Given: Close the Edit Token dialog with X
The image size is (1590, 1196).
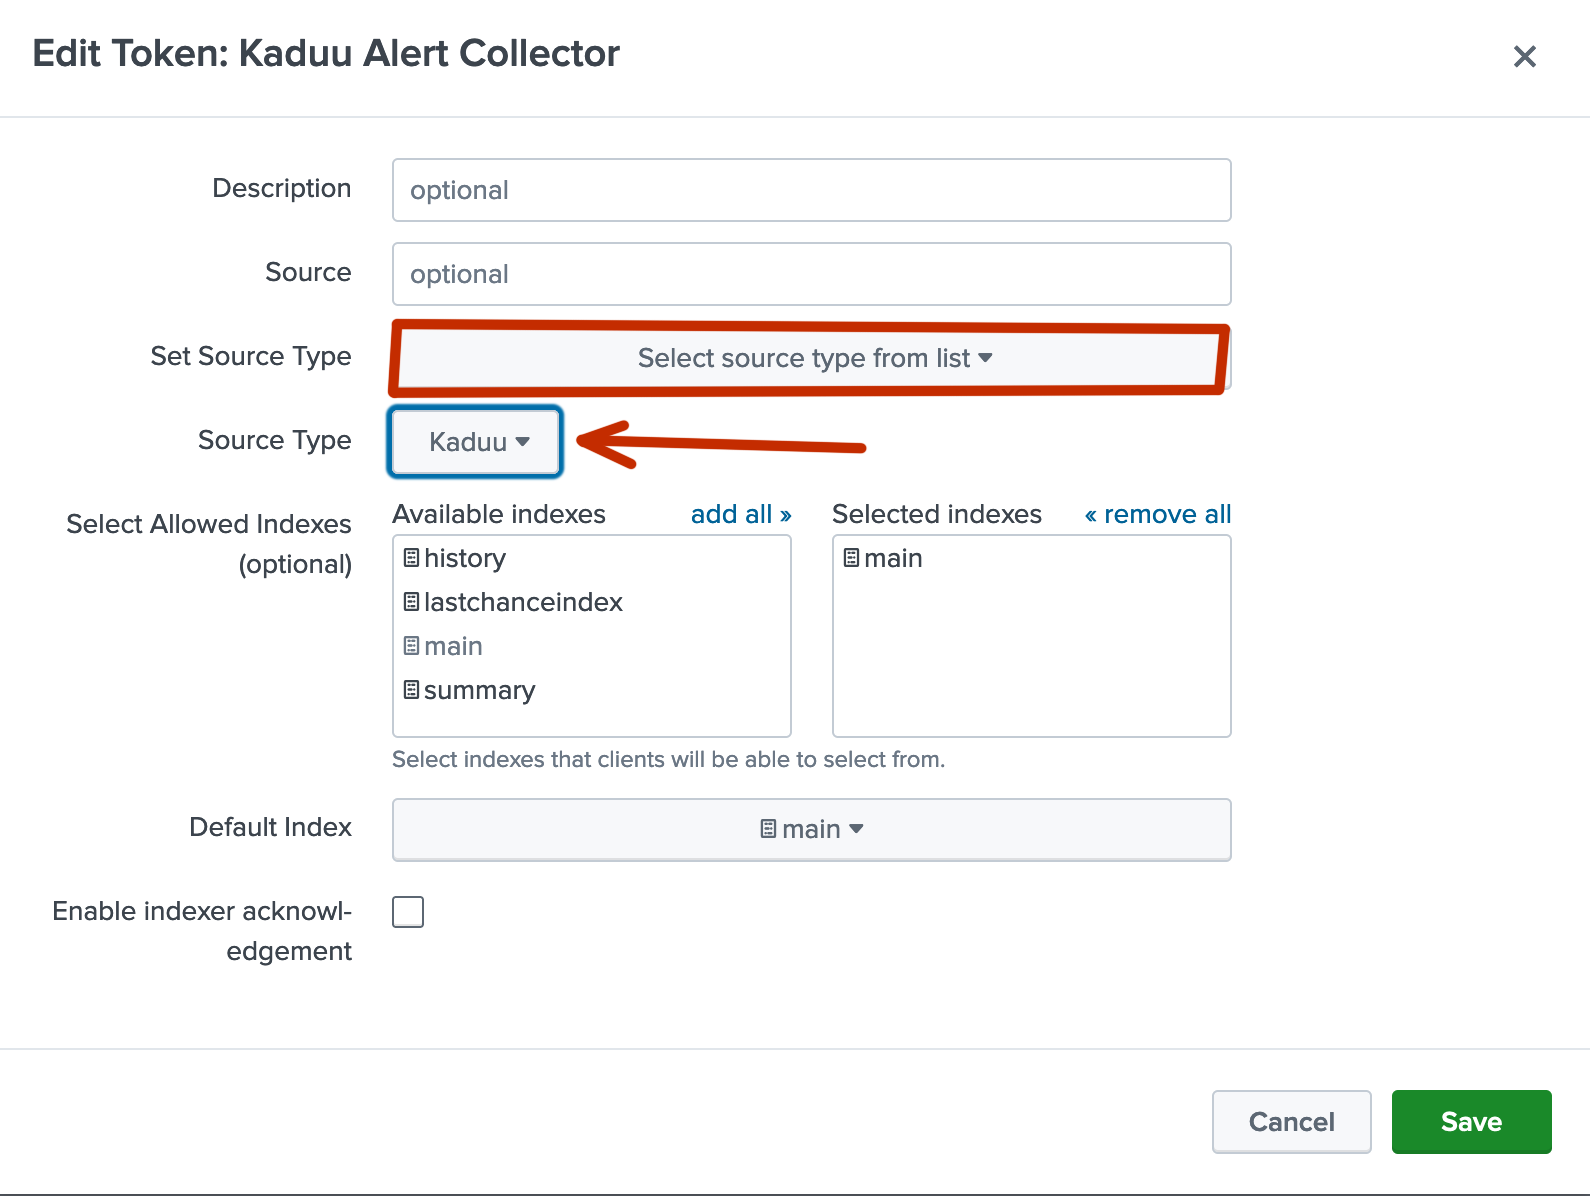Looking at the screenshot, I should click(x=1524, y=56).
